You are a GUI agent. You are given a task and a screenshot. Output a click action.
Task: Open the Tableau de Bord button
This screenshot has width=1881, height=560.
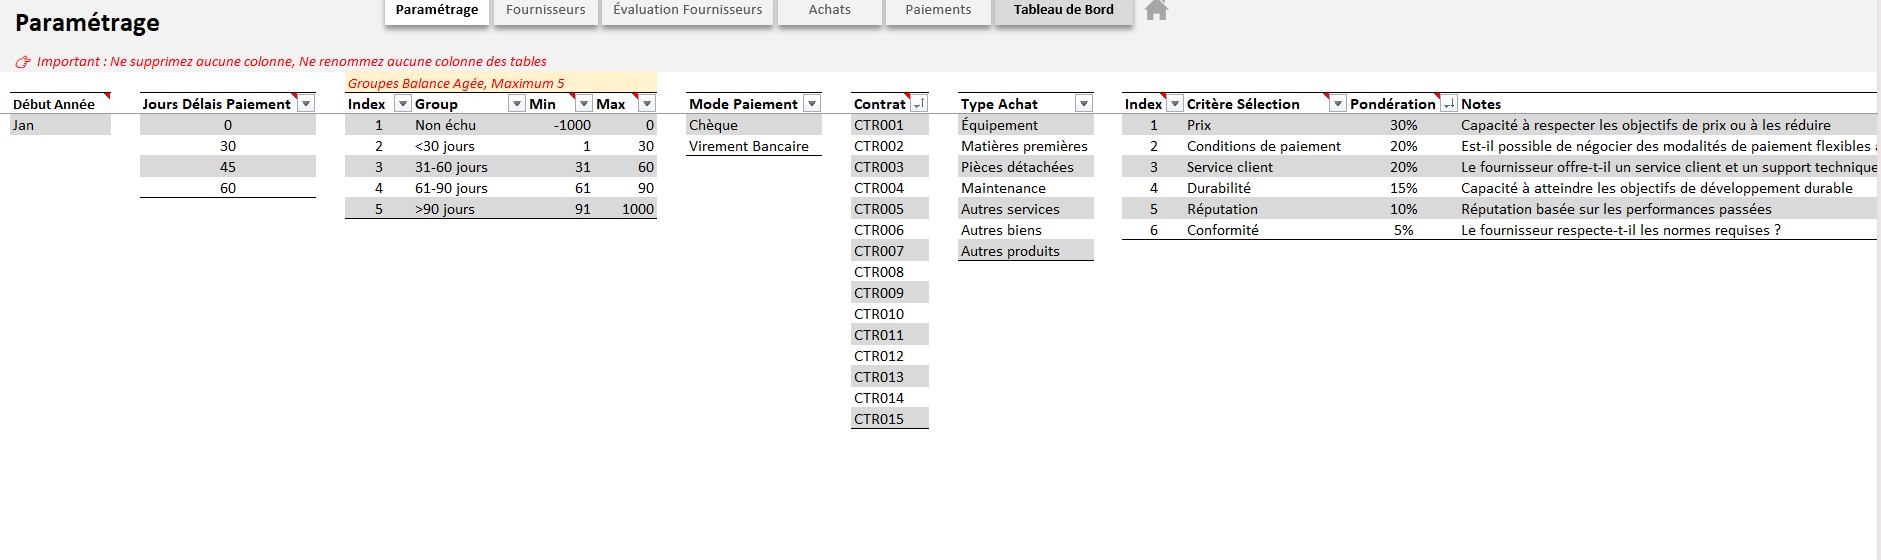(x=1063, y=10)
